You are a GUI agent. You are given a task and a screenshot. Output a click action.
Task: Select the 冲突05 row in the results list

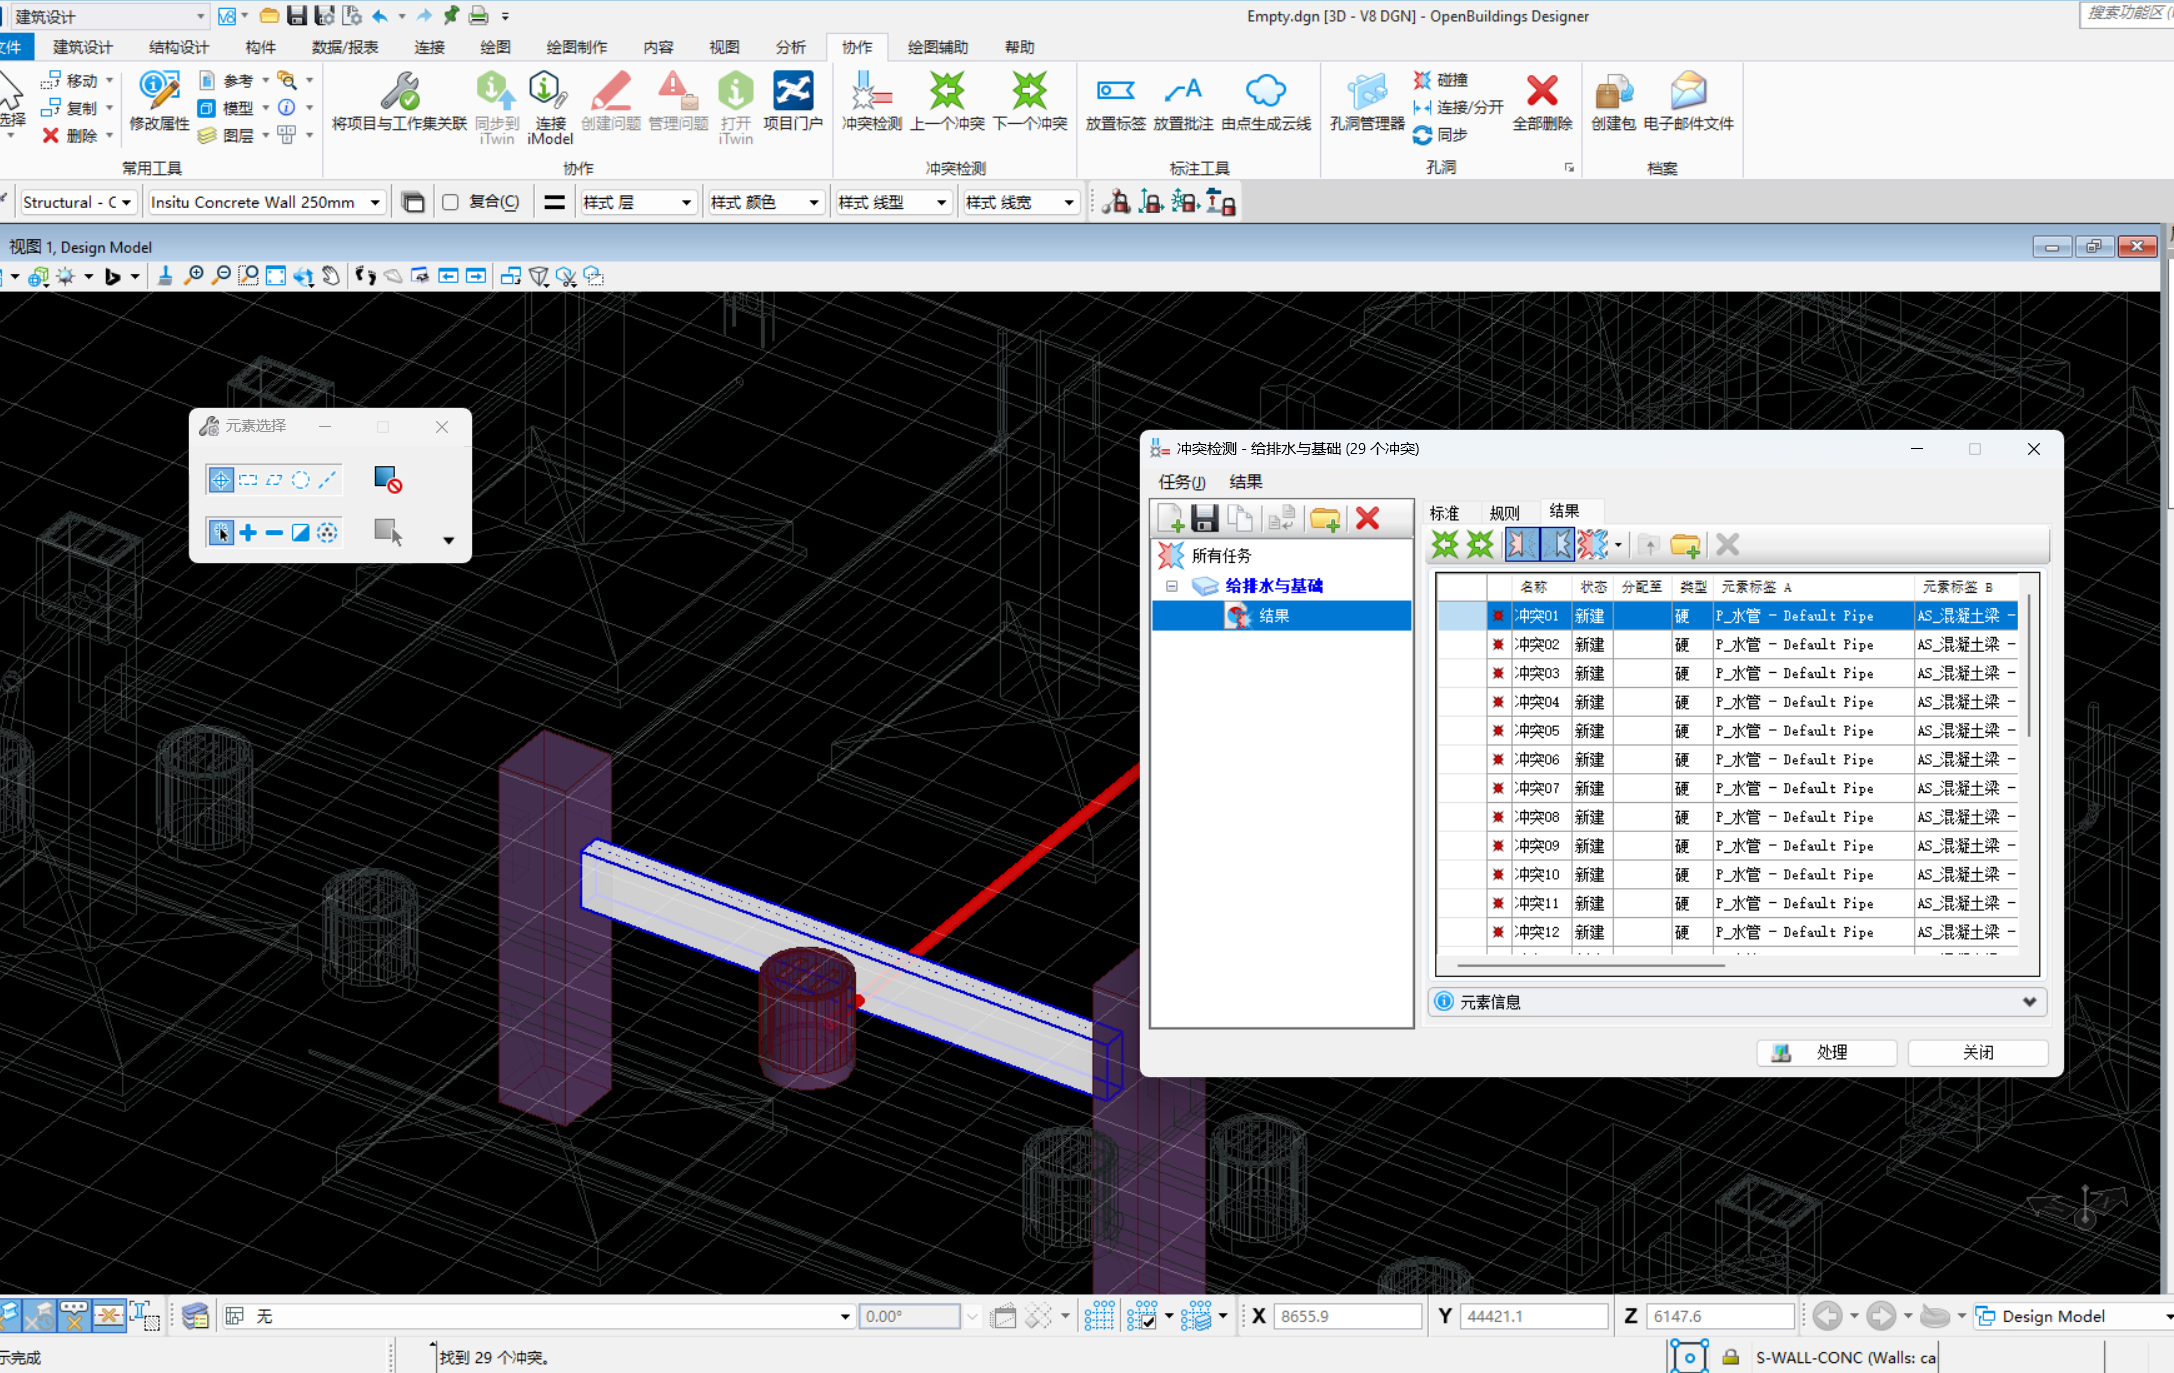tap(1537, 731)
